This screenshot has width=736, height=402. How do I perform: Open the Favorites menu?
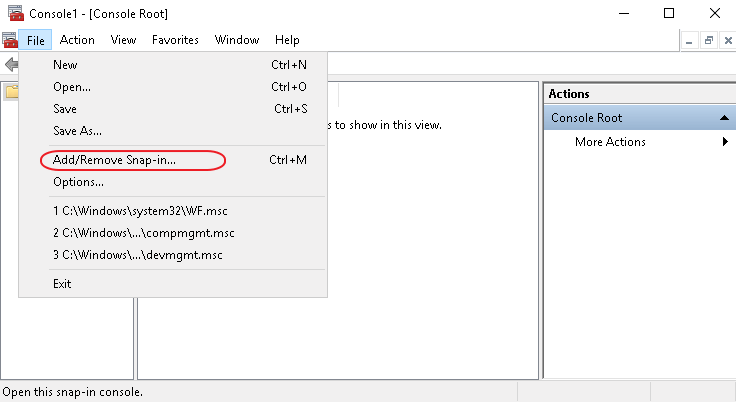pos(175,40)
